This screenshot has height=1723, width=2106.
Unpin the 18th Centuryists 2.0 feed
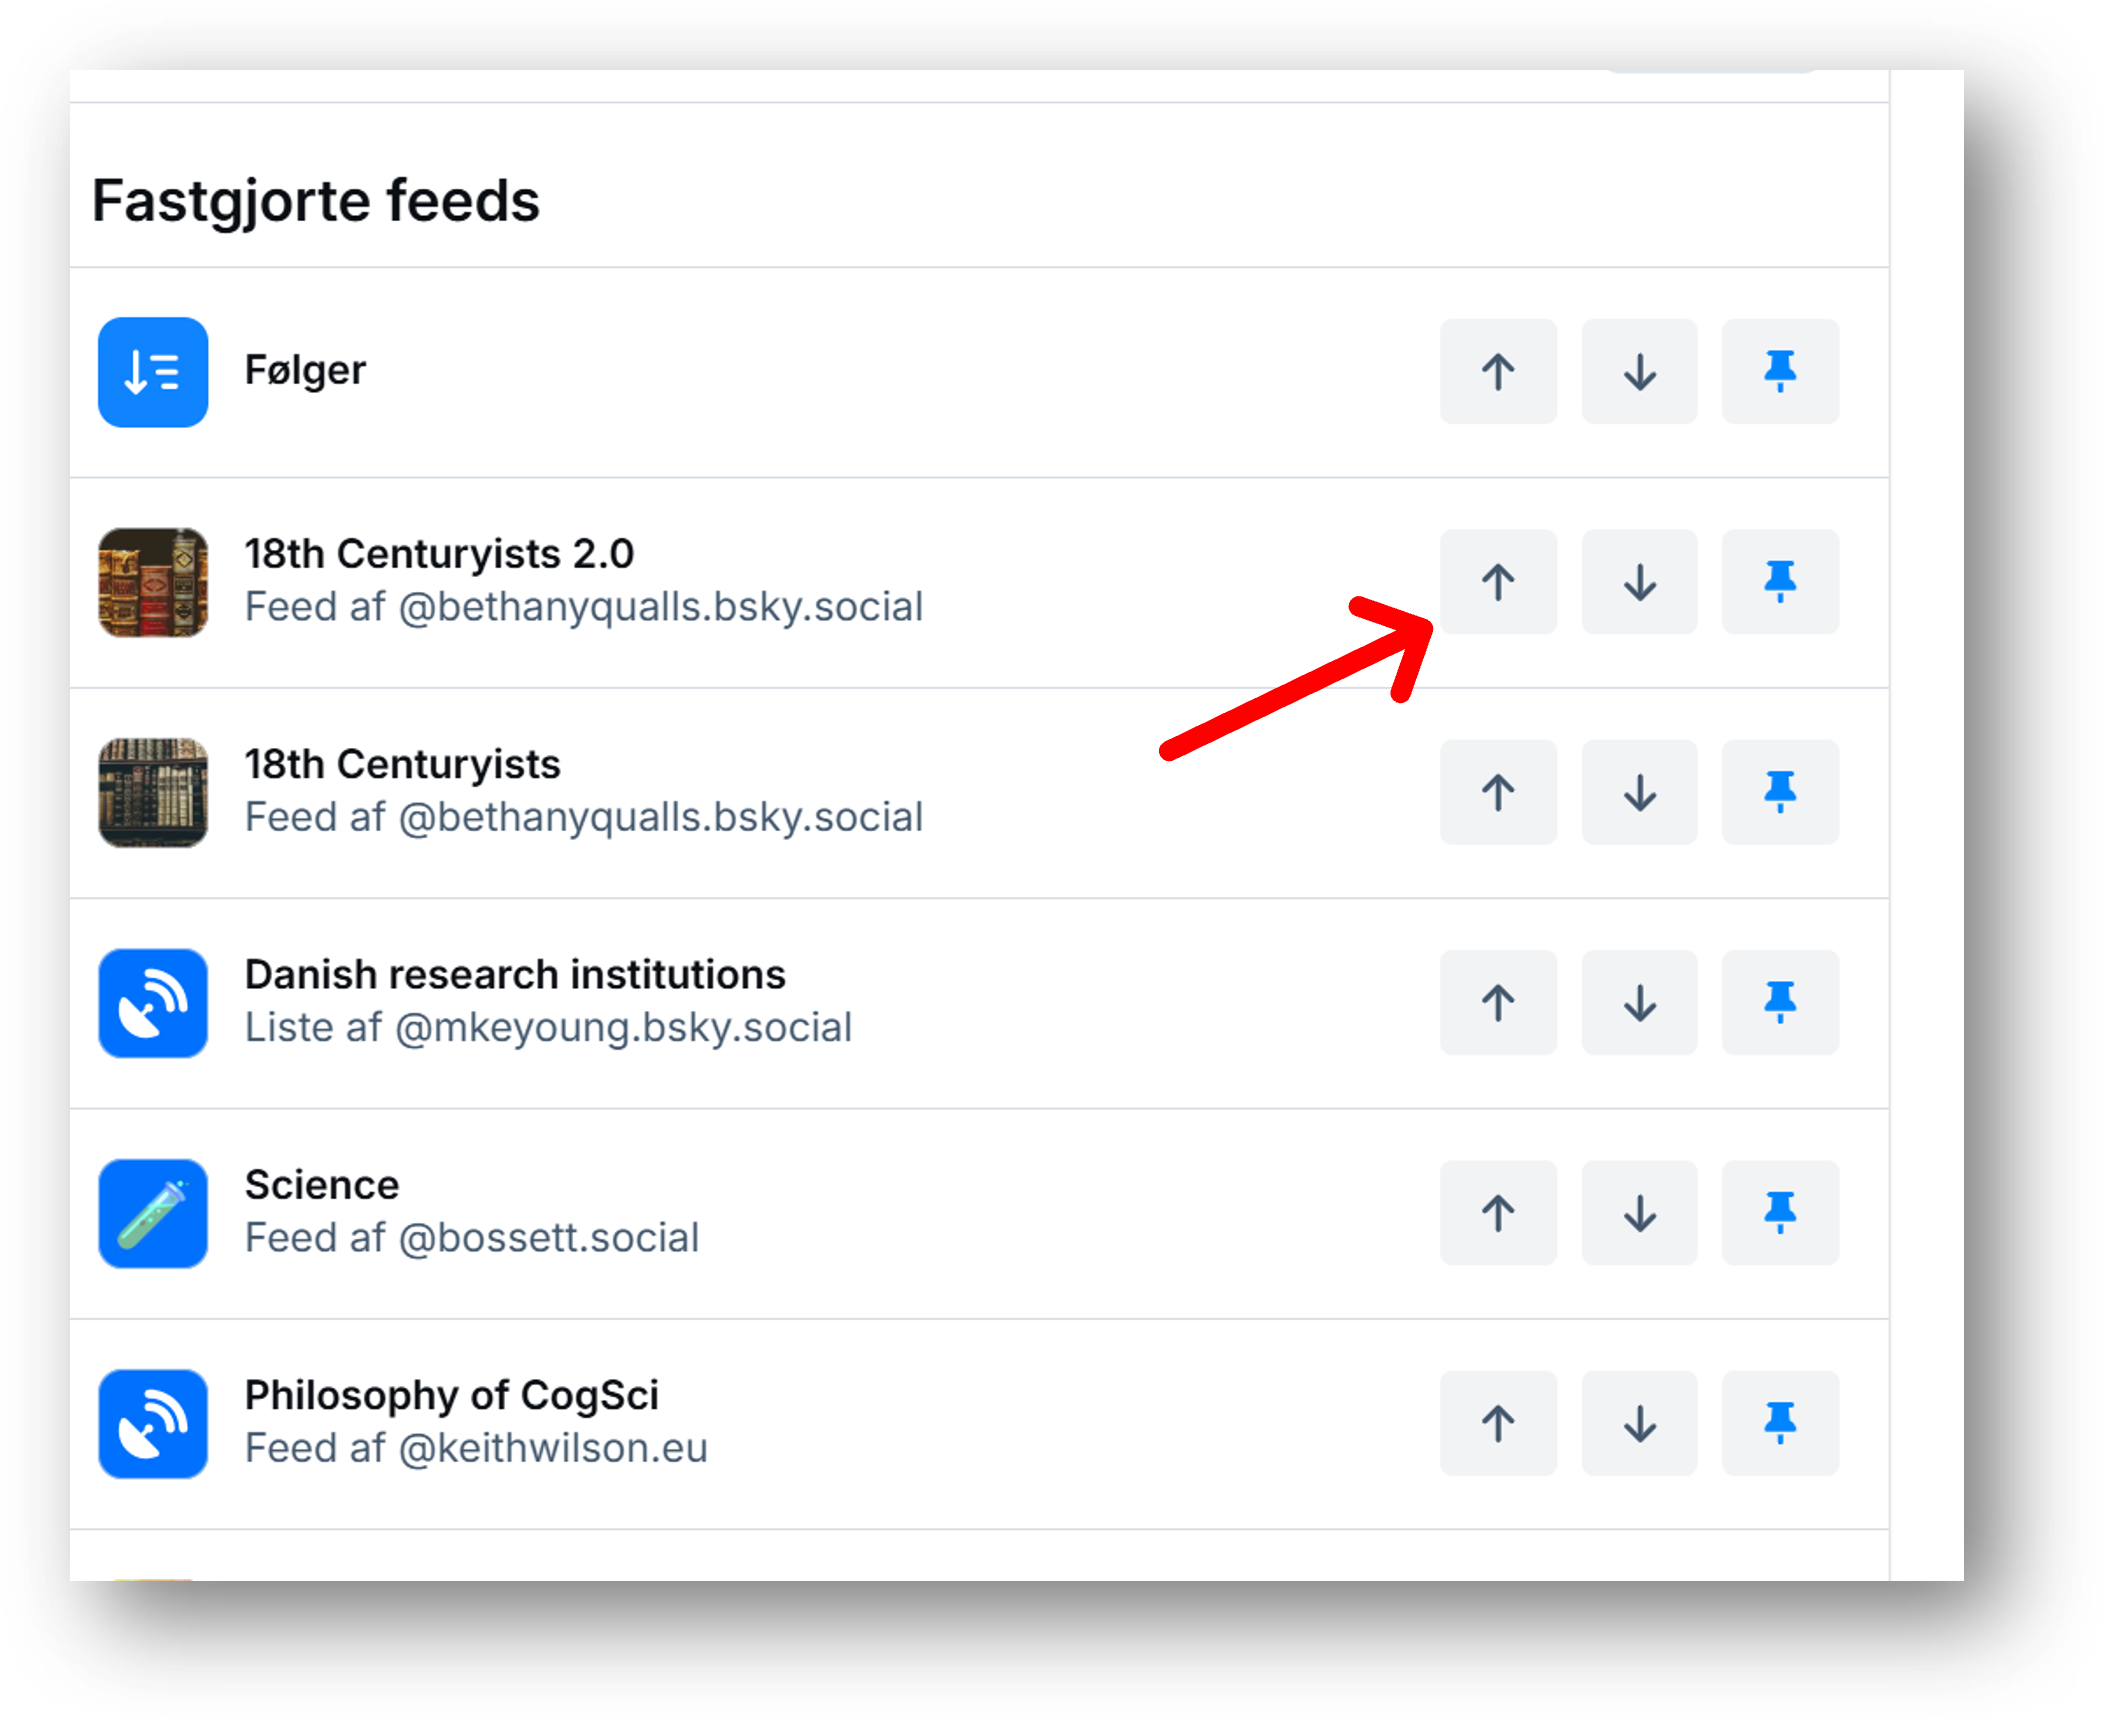[1780, 582]
